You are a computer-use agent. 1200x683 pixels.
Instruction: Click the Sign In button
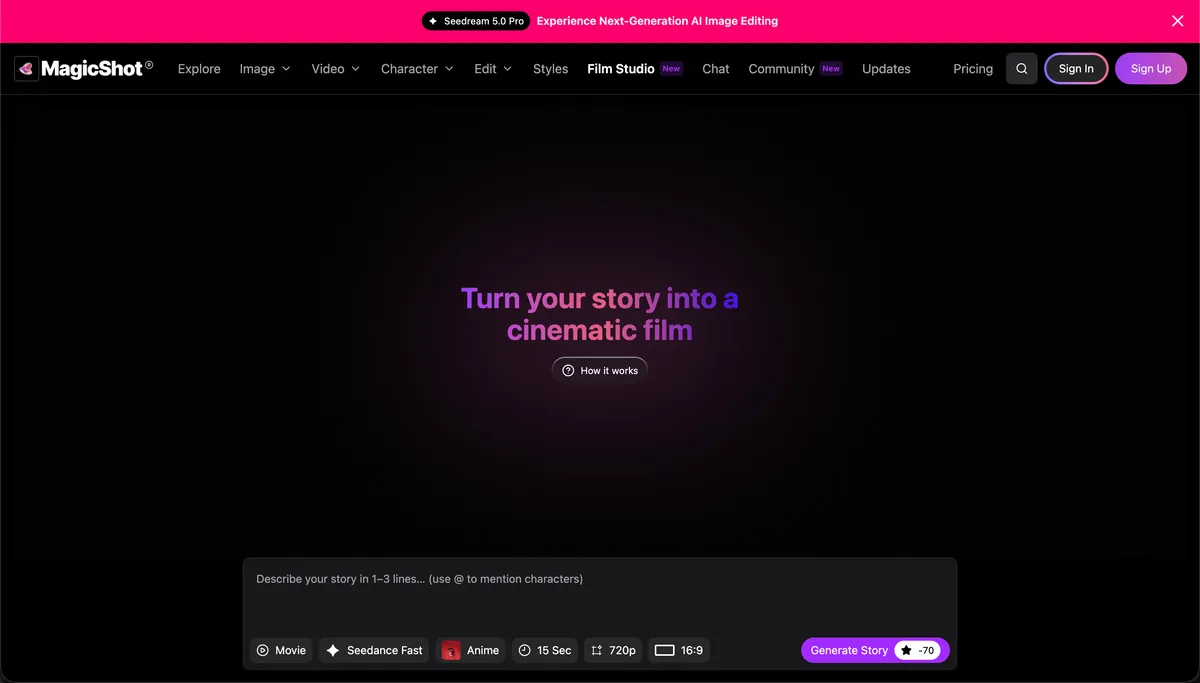(x=1076, y=69)
